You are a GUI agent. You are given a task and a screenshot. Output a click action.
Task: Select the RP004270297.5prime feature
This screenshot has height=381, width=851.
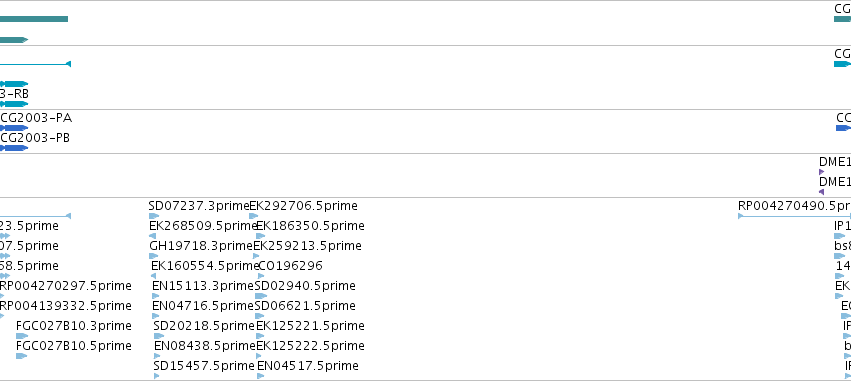click(2, 296)
